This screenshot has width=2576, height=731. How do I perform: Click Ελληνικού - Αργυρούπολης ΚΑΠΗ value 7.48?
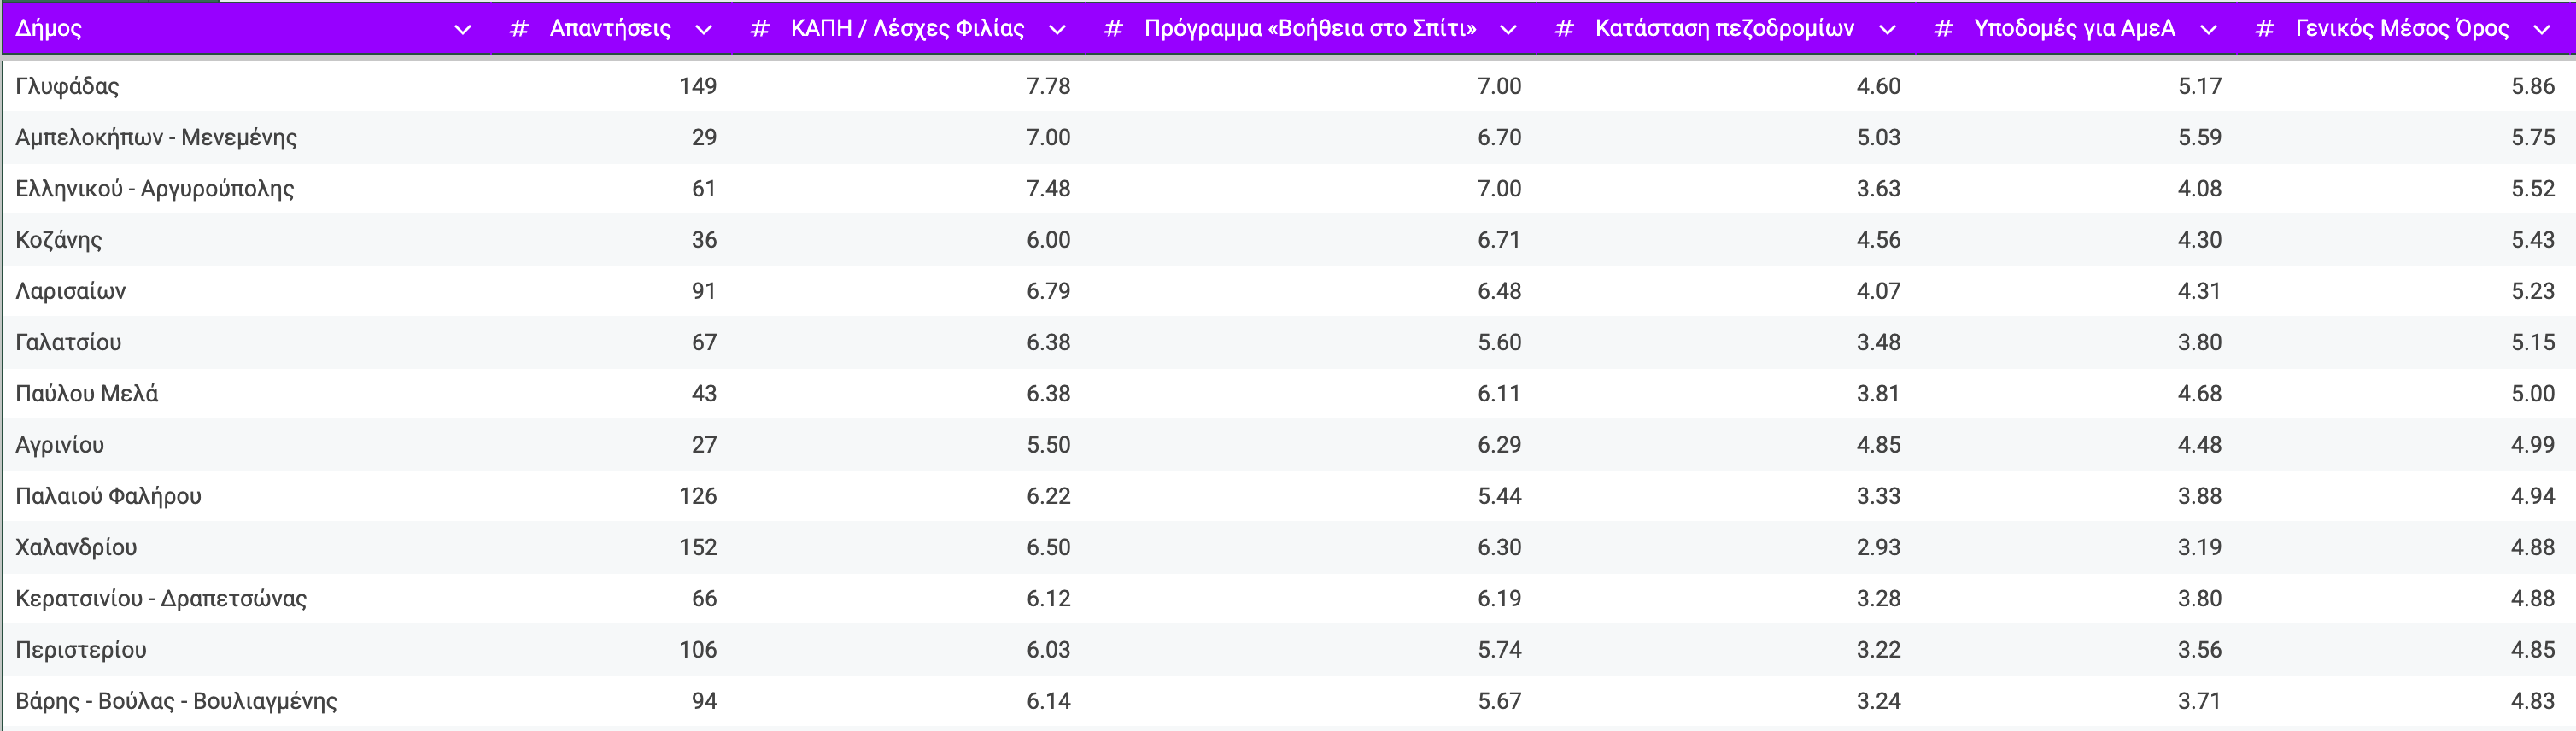pos(1048,188)
